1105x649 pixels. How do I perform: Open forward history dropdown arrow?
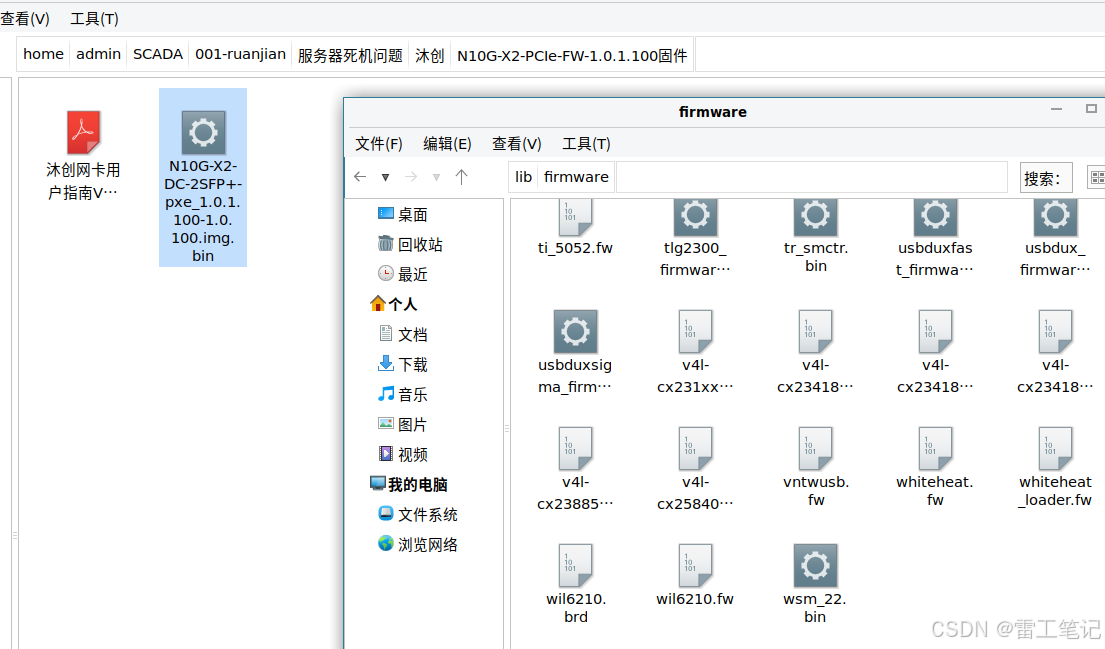pyautogui.click(x=436, y=178)
